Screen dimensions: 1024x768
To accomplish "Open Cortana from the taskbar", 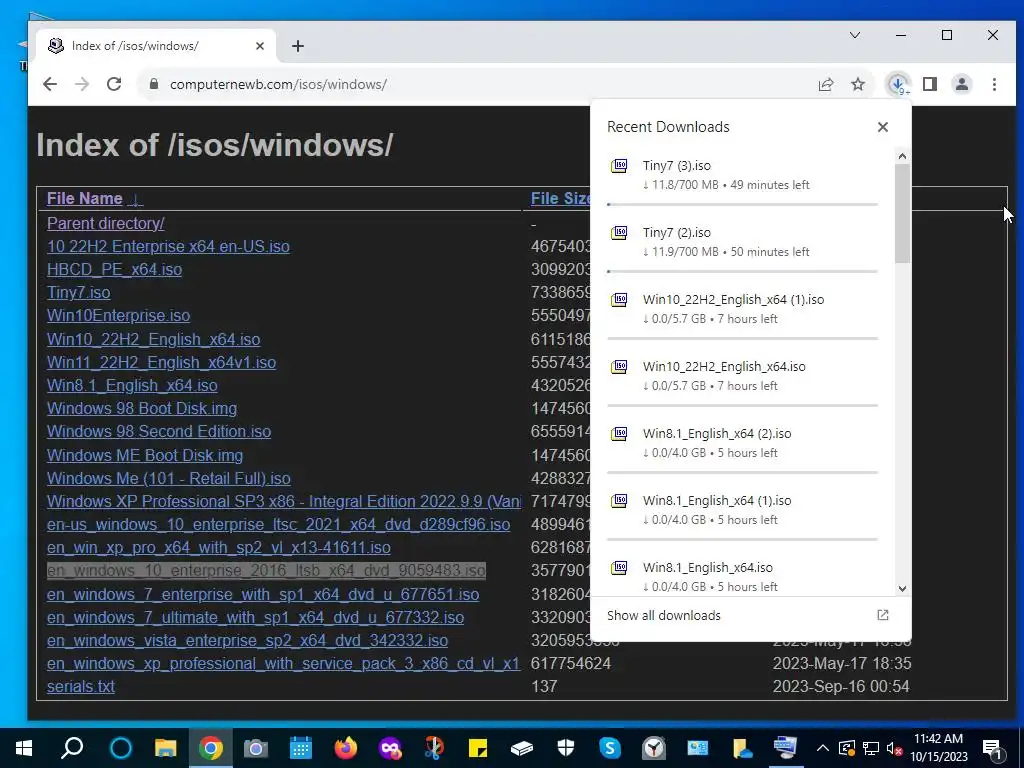I will click(121, 748).
